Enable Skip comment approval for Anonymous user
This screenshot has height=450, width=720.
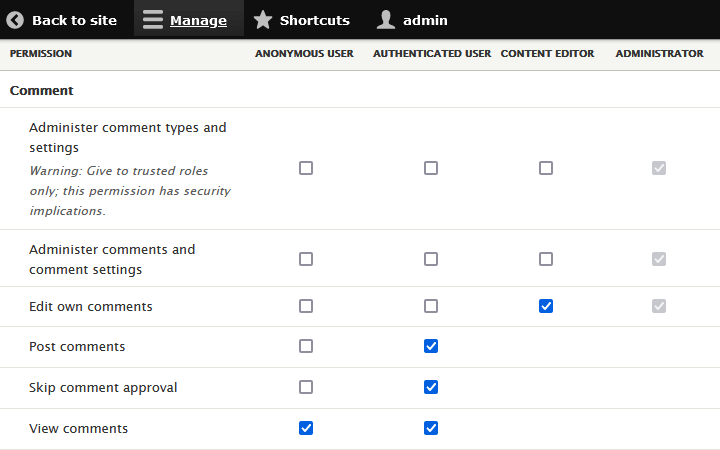pos(306,387)
